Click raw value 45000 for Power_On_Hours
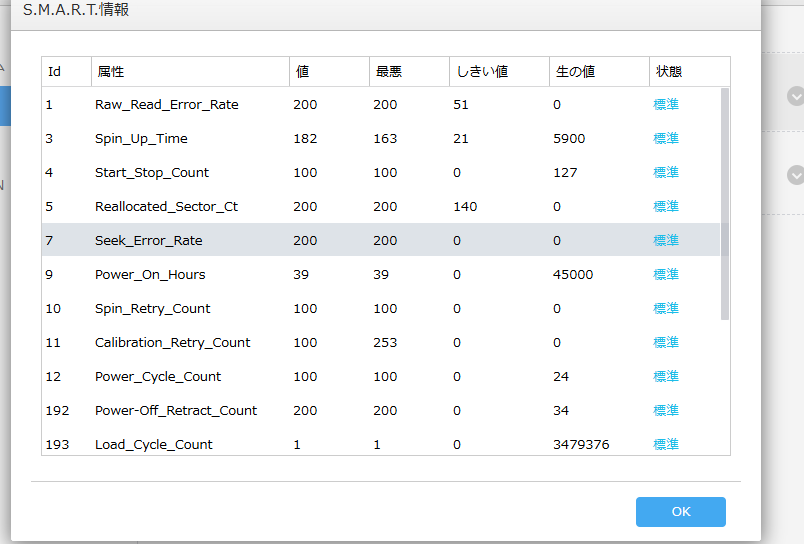The image size is (804, 544). (x=572, y=274)
